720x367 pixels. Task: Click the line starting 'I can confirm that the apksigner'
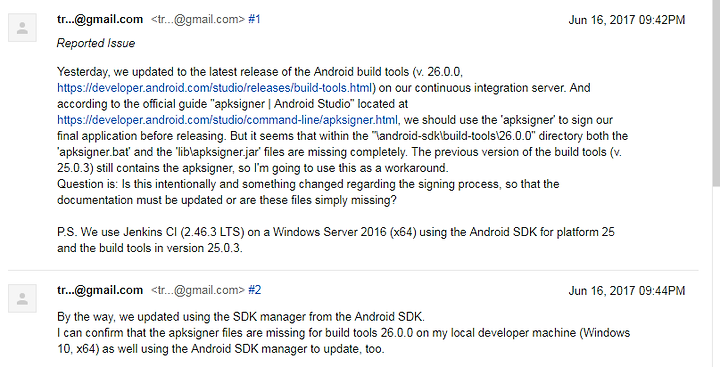(x=343, y=333)
